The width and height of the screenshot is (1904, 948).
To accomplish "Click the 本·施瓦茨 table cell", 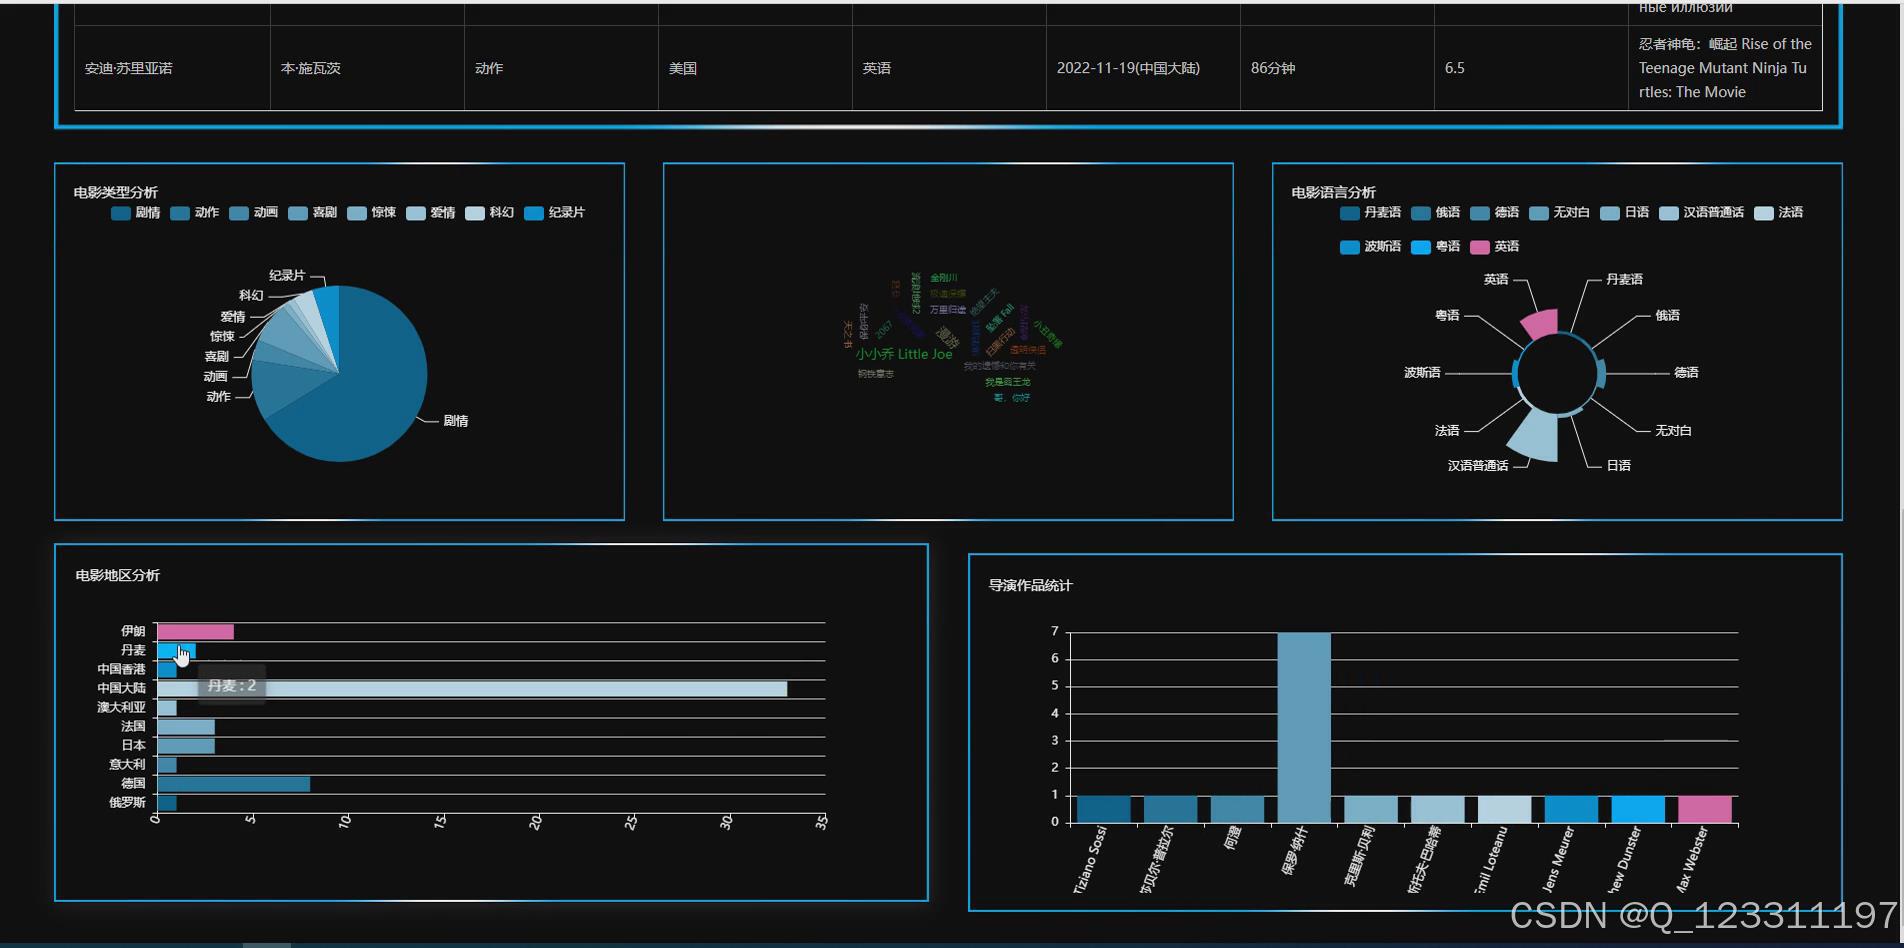I will point(367,68).
